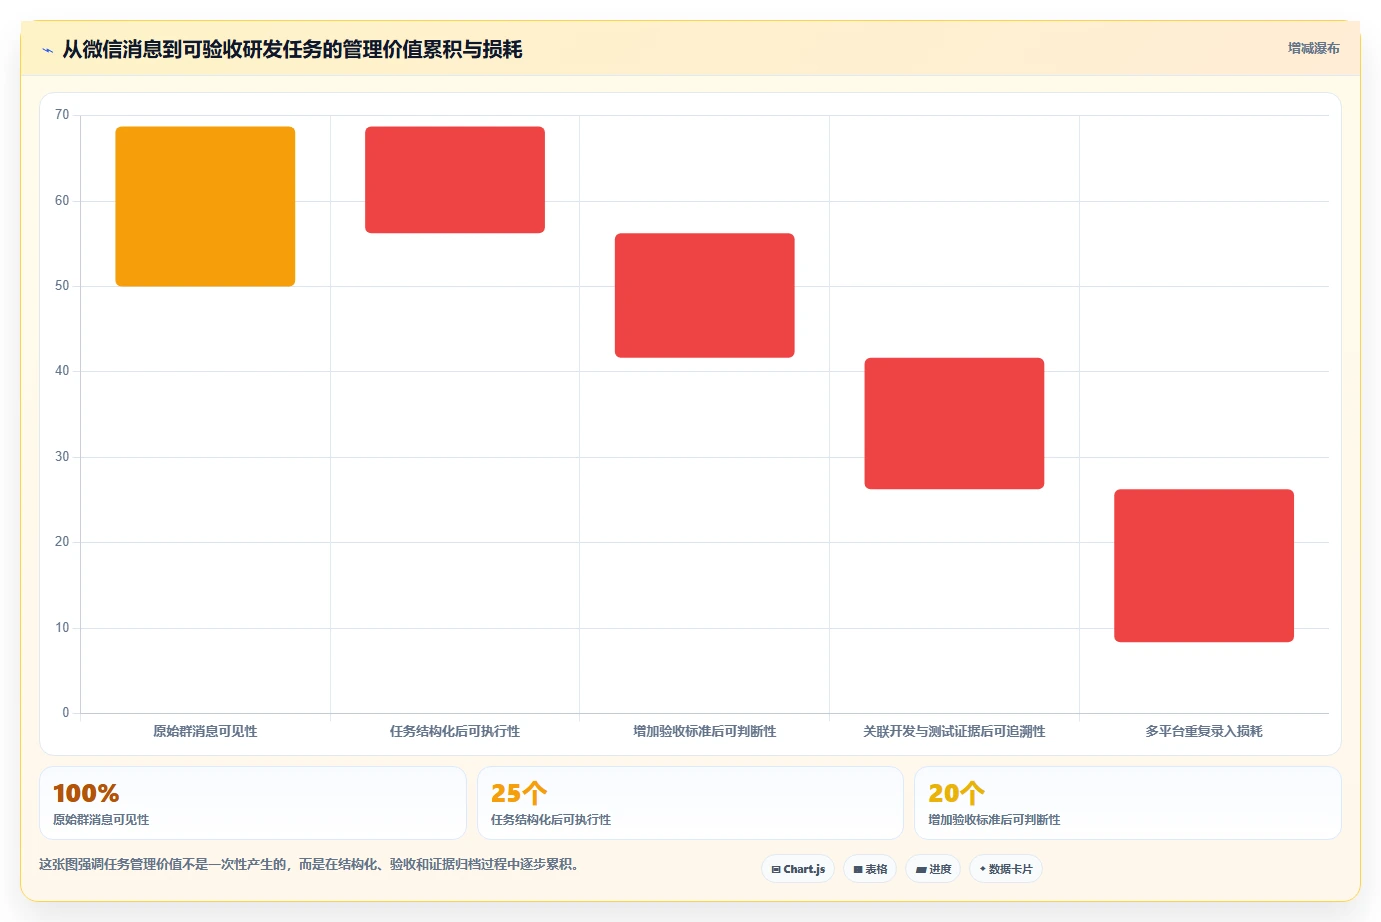Click the 多平台重复录入损耗 x-axis label
The height and width of the screenshot is (922, 1381).
point(1204,731)
